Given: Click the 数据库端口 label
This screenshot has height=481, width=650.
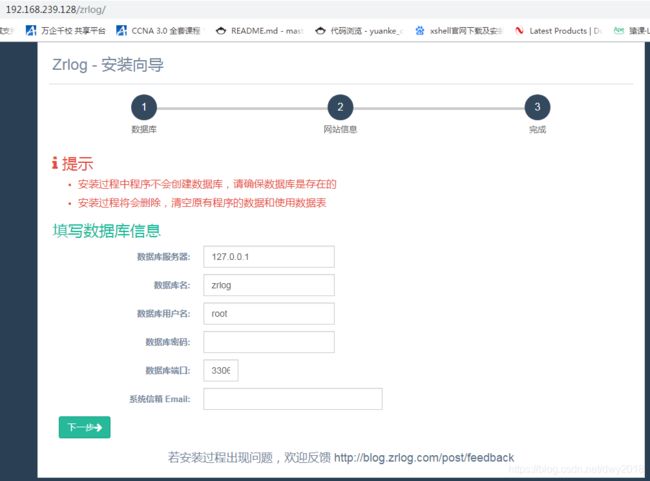Looking at the screenshot, I should (167, 370).
